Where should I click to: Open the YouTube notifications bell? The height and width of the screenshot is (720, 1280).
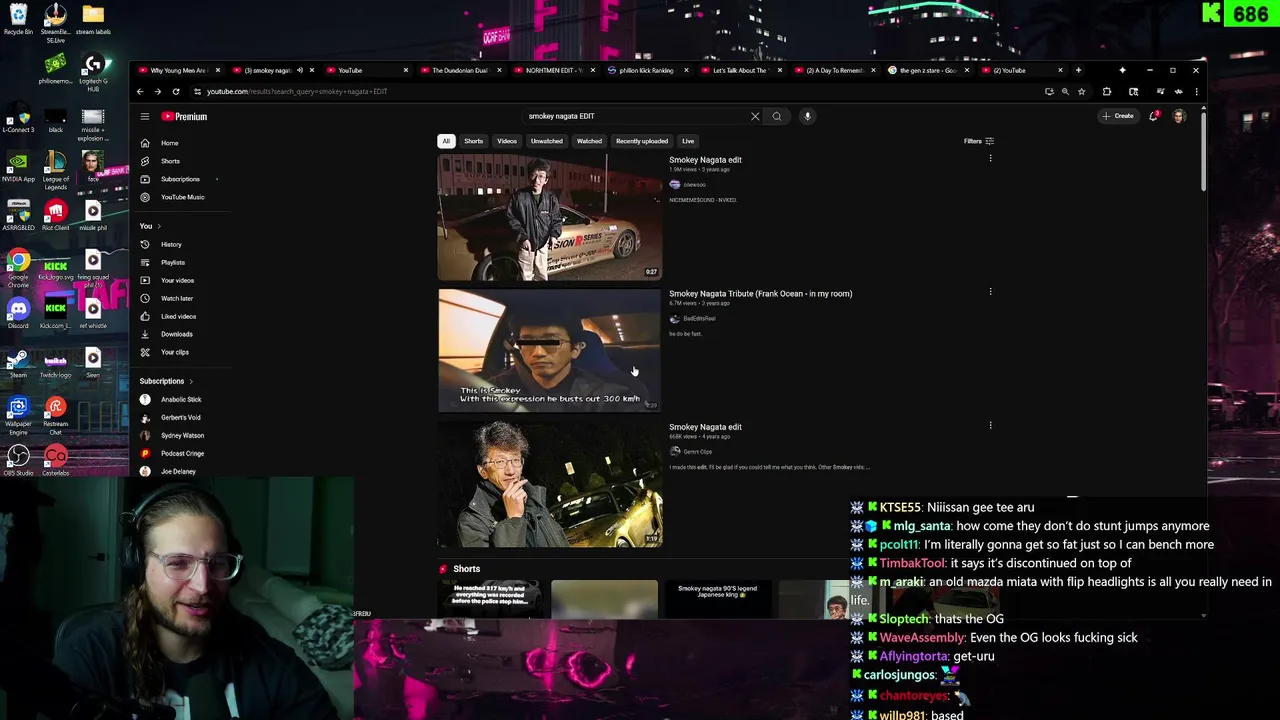[1154, 116]
